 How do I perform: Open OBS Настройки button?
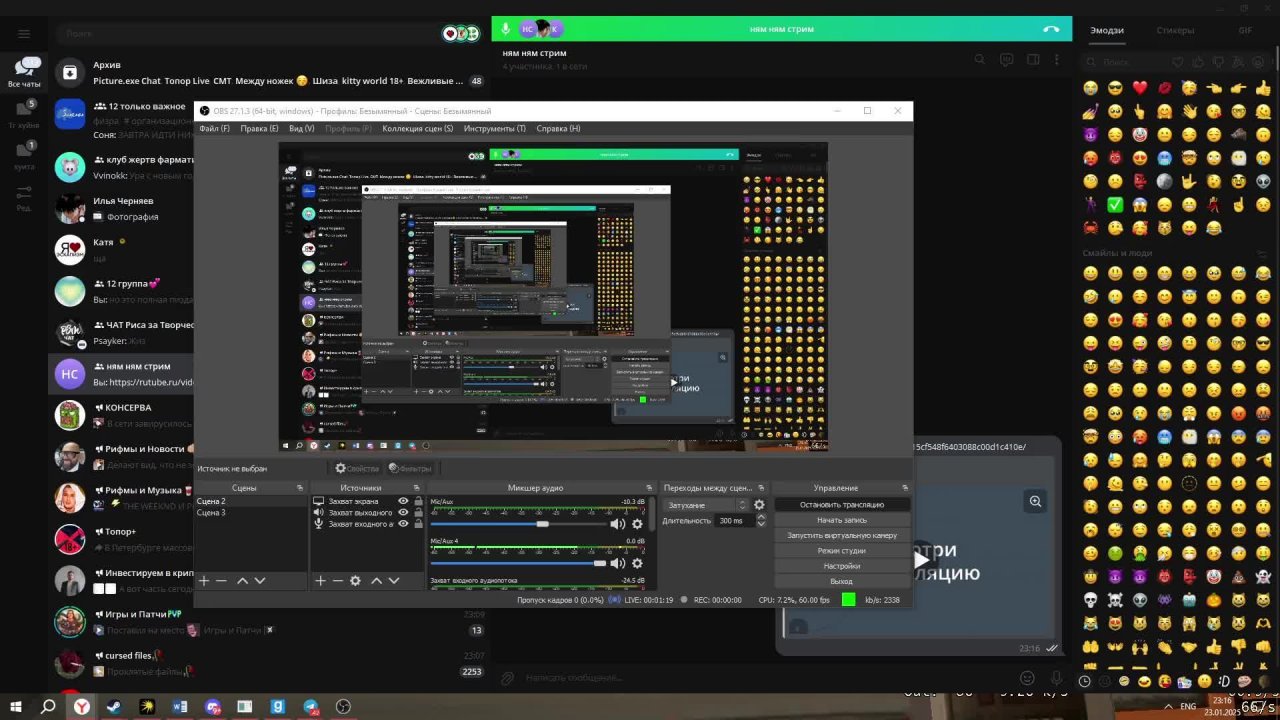(842, 566)
